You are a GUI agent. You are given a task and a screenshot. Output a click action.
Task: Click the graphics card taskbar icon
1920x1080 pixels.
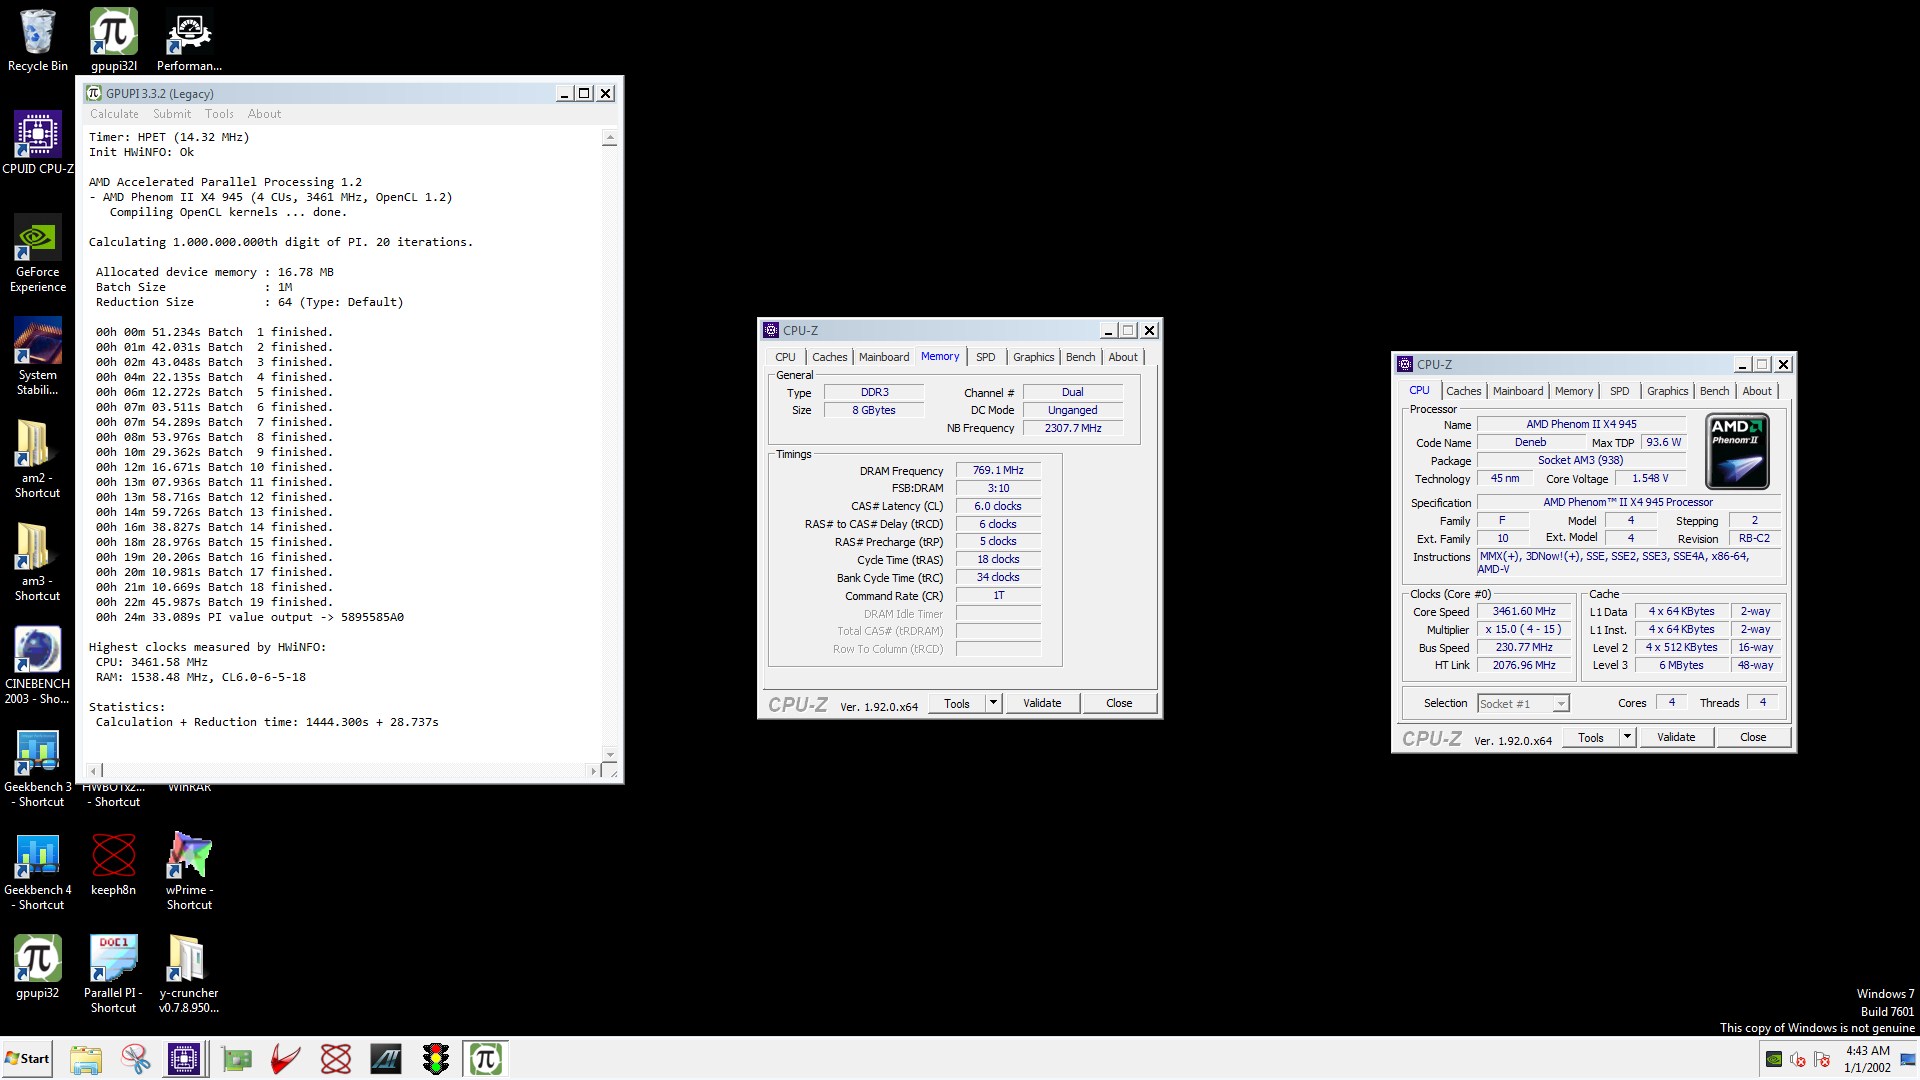[237, 1059]
